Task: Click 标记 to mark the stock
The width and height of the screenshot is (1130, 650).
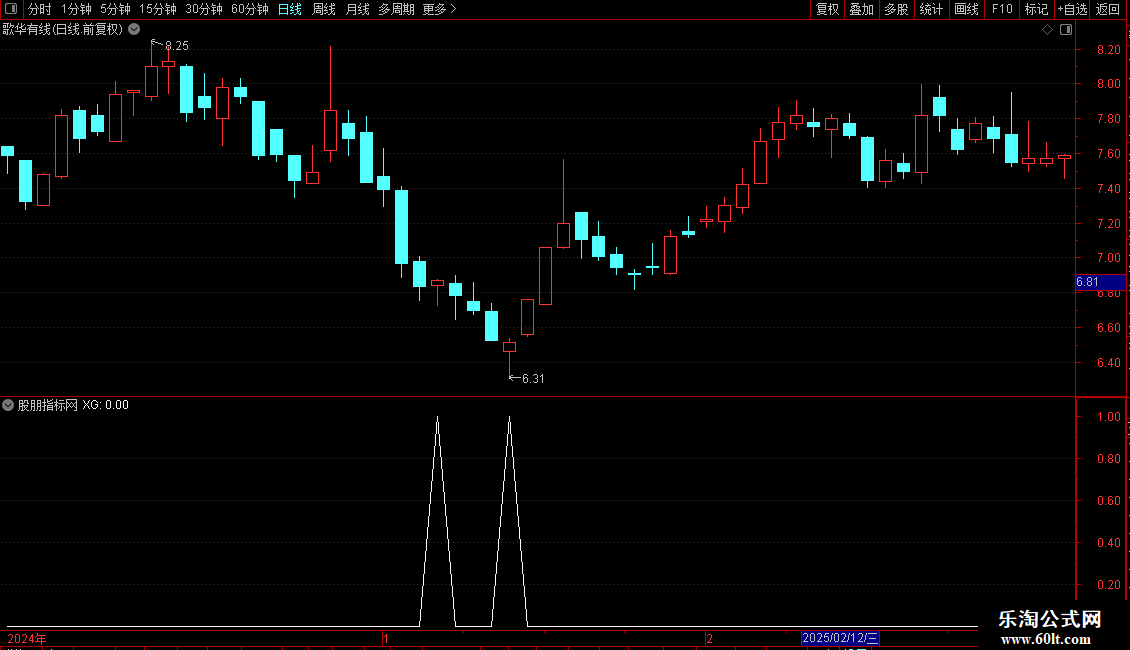Action: pyautogui.click(x=1036, y=9)
